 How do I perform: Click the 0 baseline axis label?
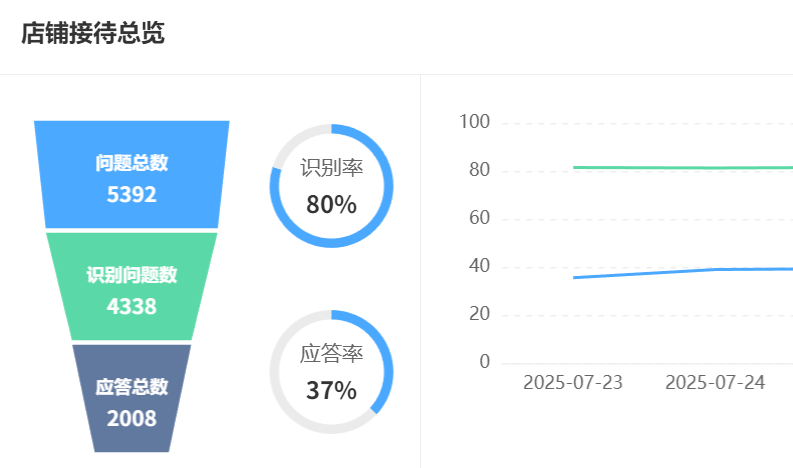[x=484, y=362]
